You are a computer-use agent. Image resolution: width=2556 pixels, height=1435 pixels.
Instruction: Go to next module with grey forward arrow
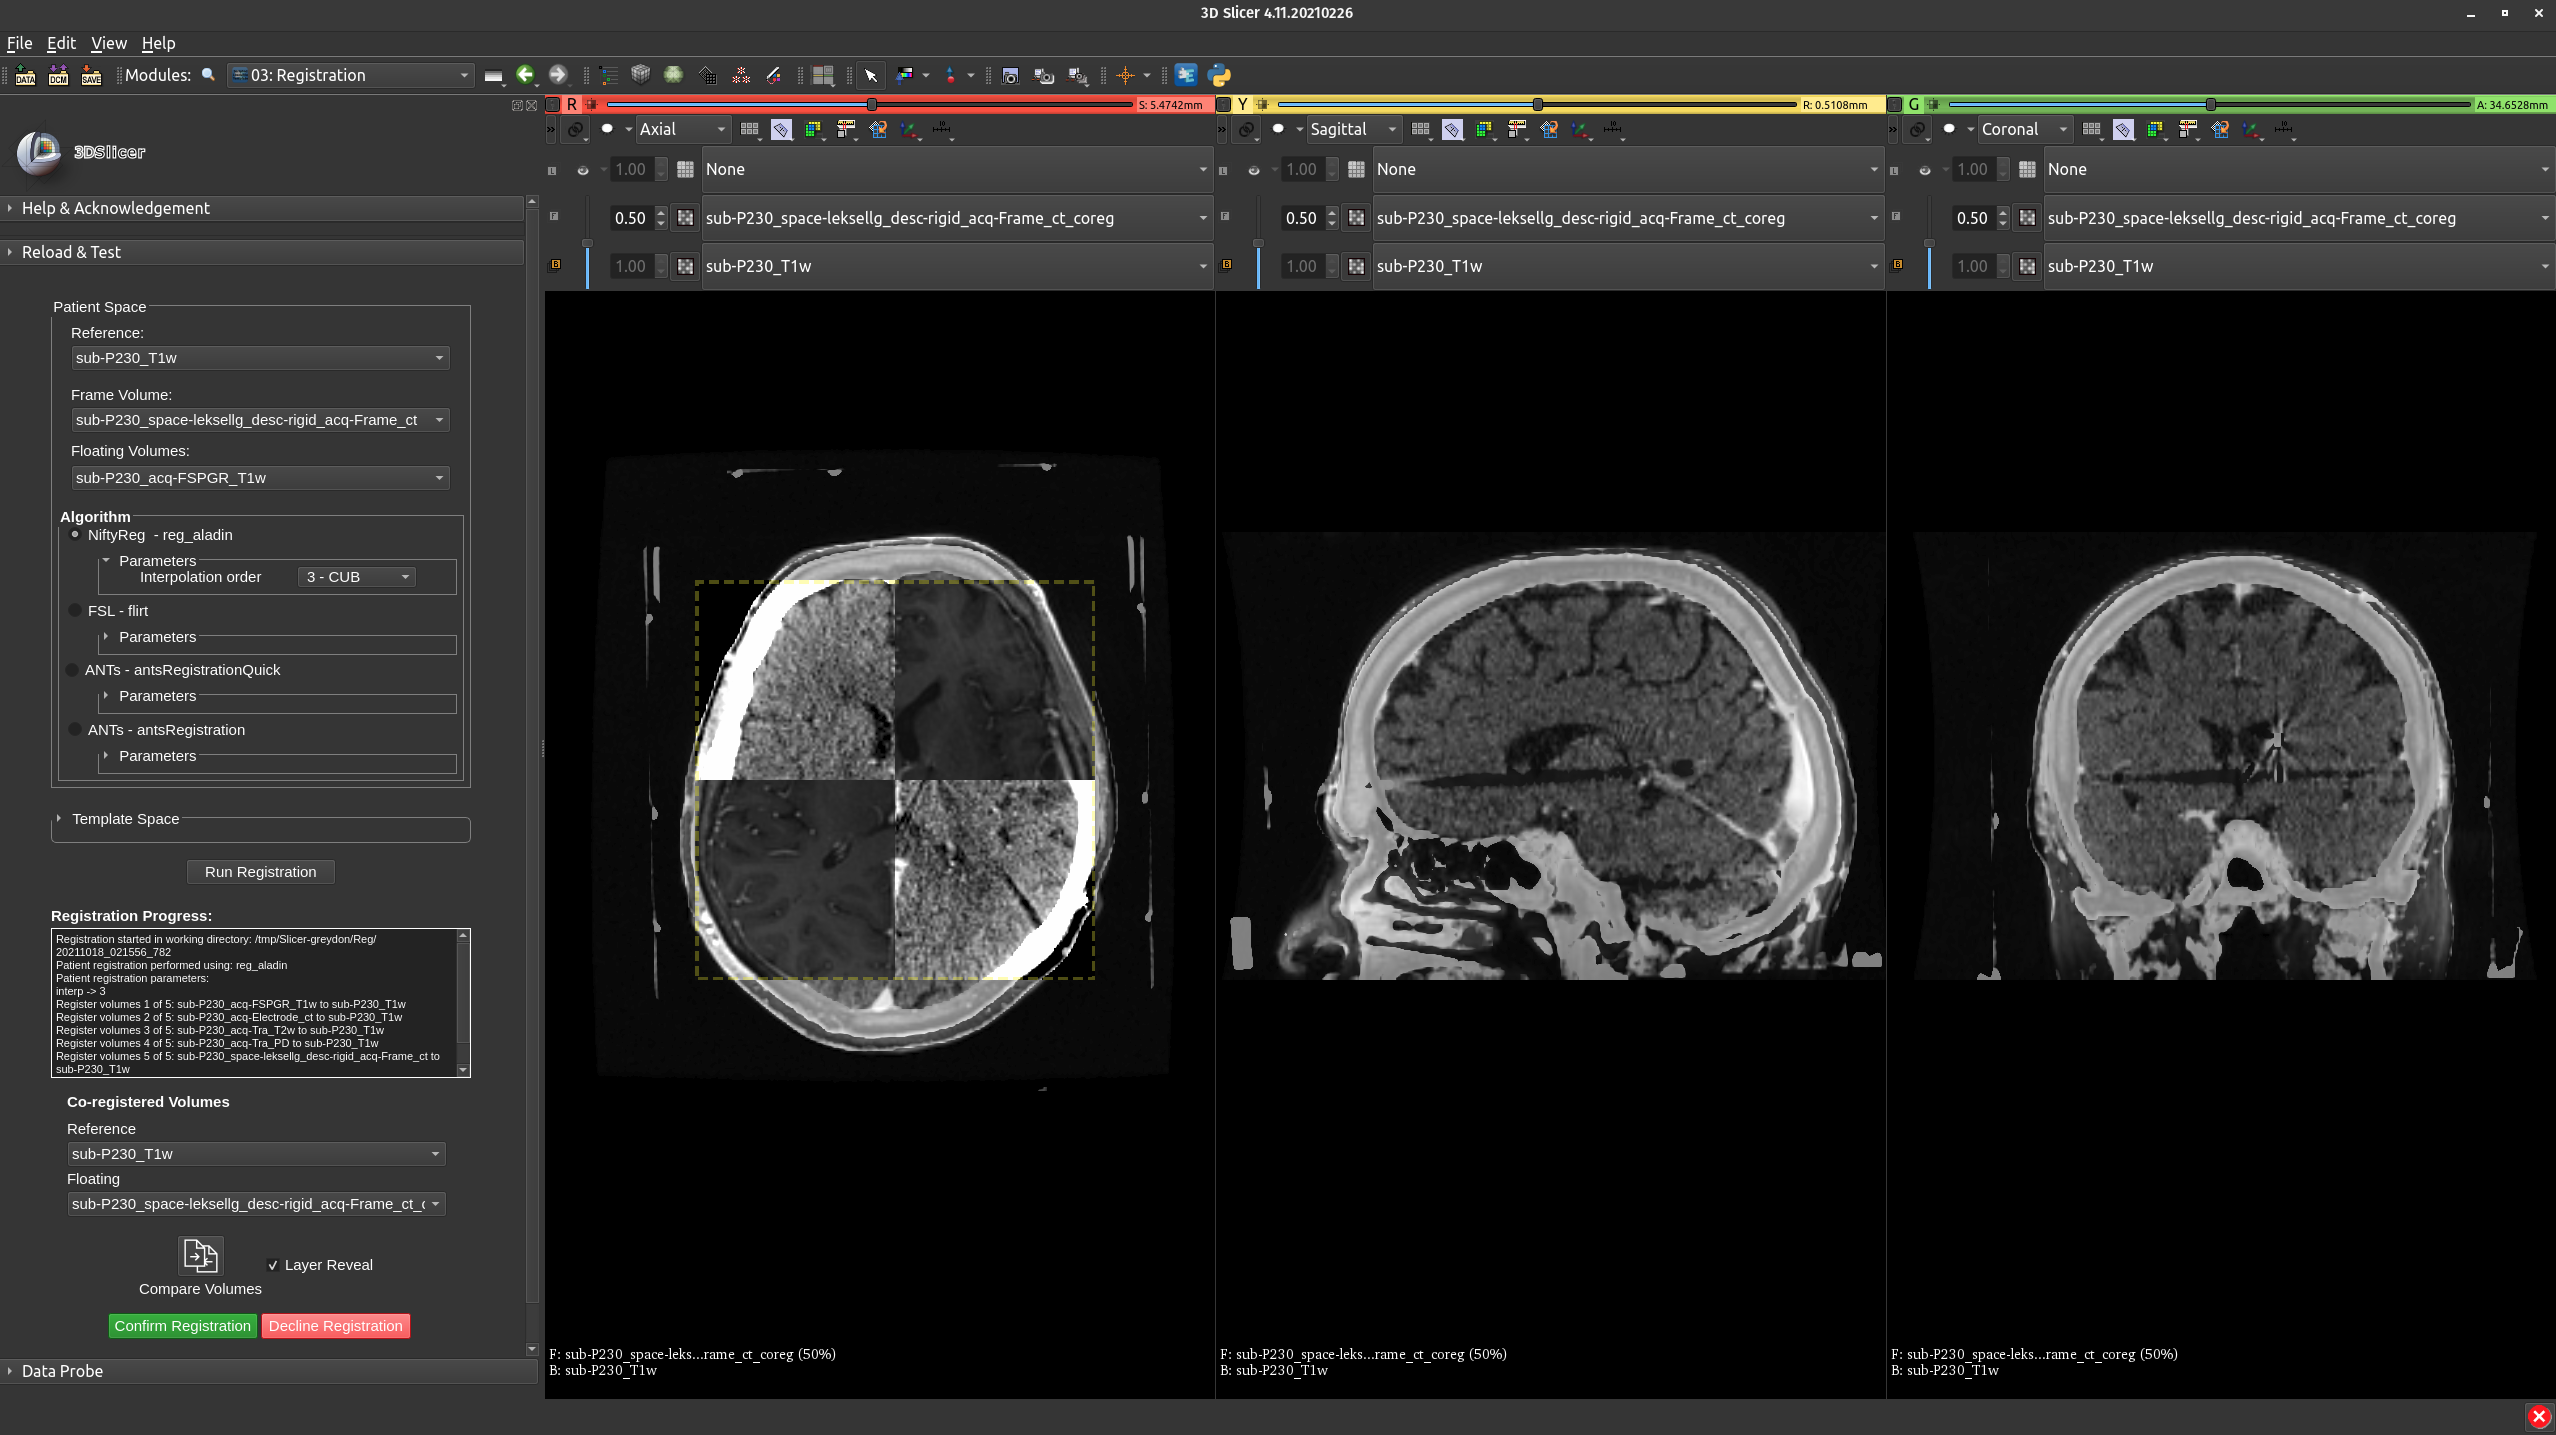pyautogui.click(x=558, y=75)
